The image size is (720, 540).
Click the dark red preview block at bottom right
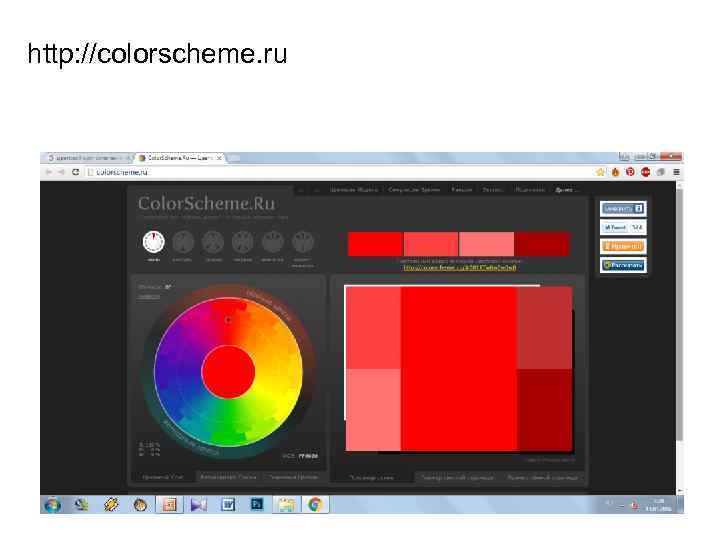[x=545, y=410]
